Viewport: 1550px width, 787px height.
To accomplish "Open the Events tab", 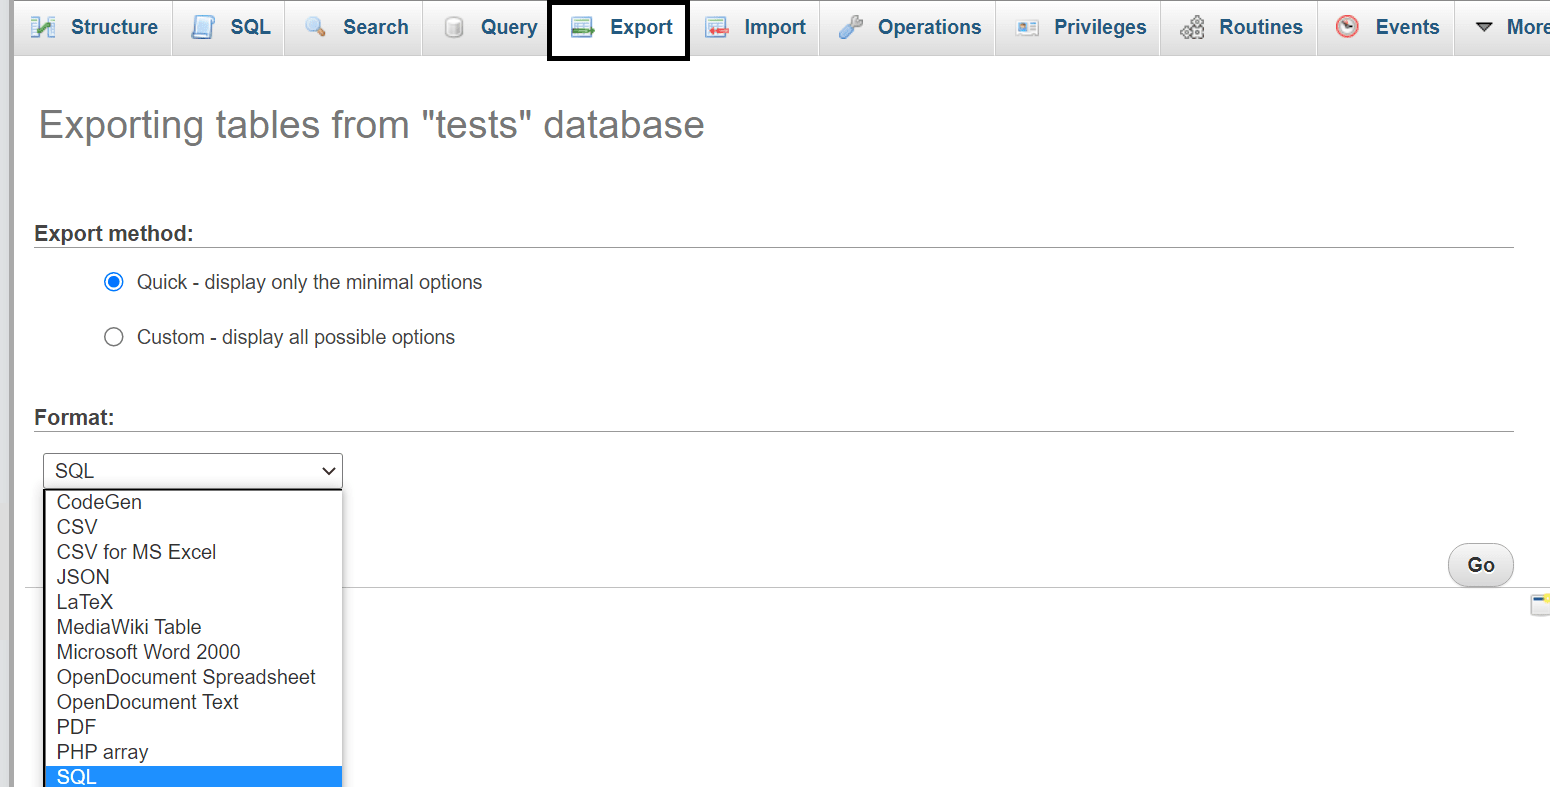I will [x=1387, y=27].
